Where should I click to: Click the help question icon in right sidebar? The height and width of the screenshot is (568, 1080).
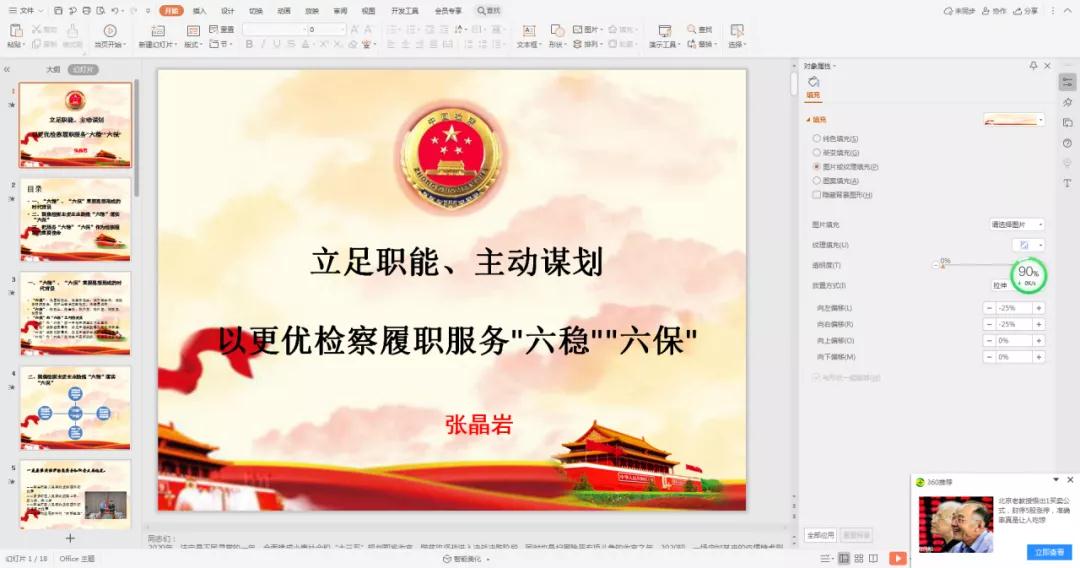[1067, 143]
